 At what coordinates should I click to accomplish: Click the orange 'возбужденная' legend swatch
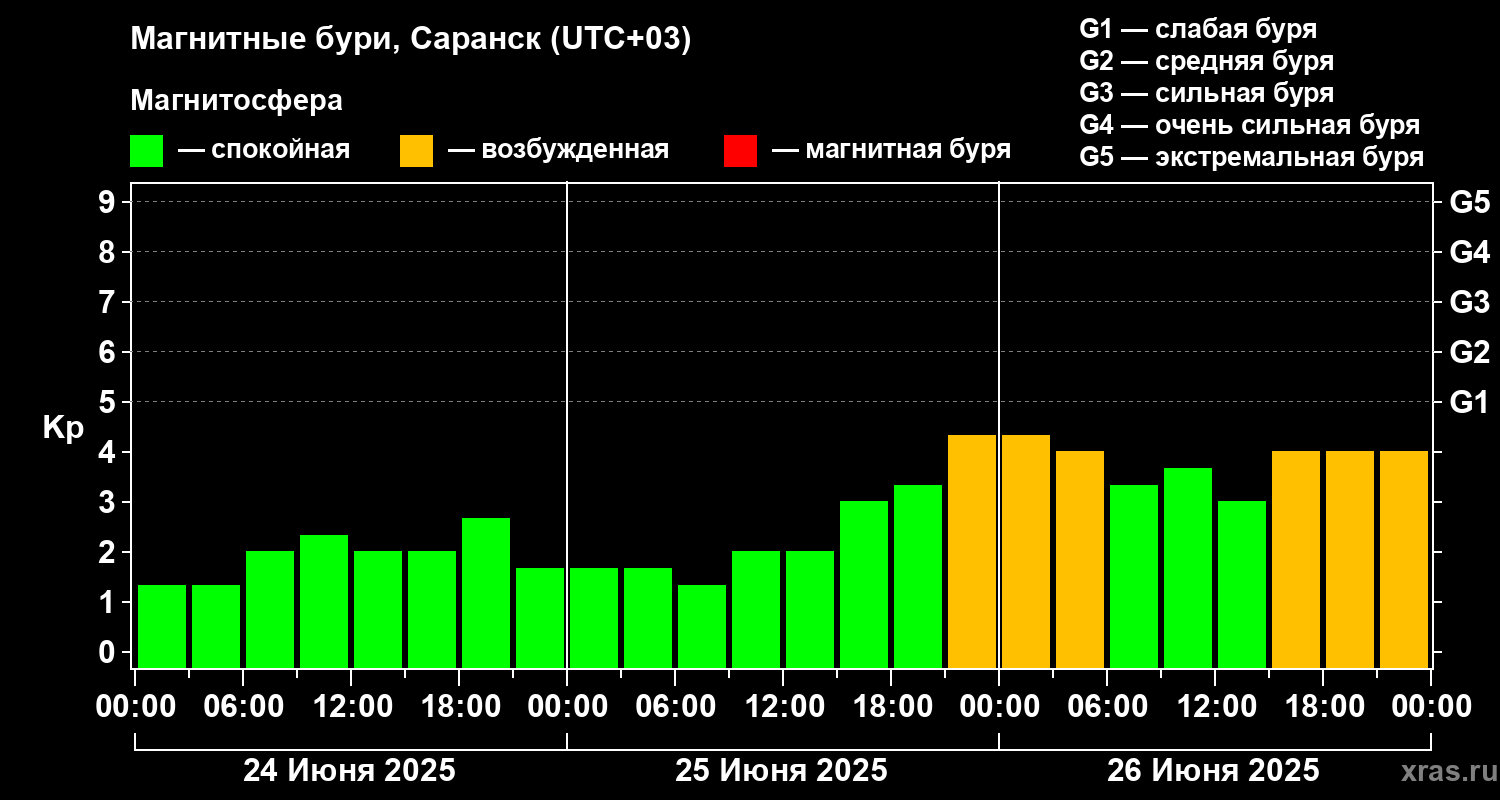416,151
